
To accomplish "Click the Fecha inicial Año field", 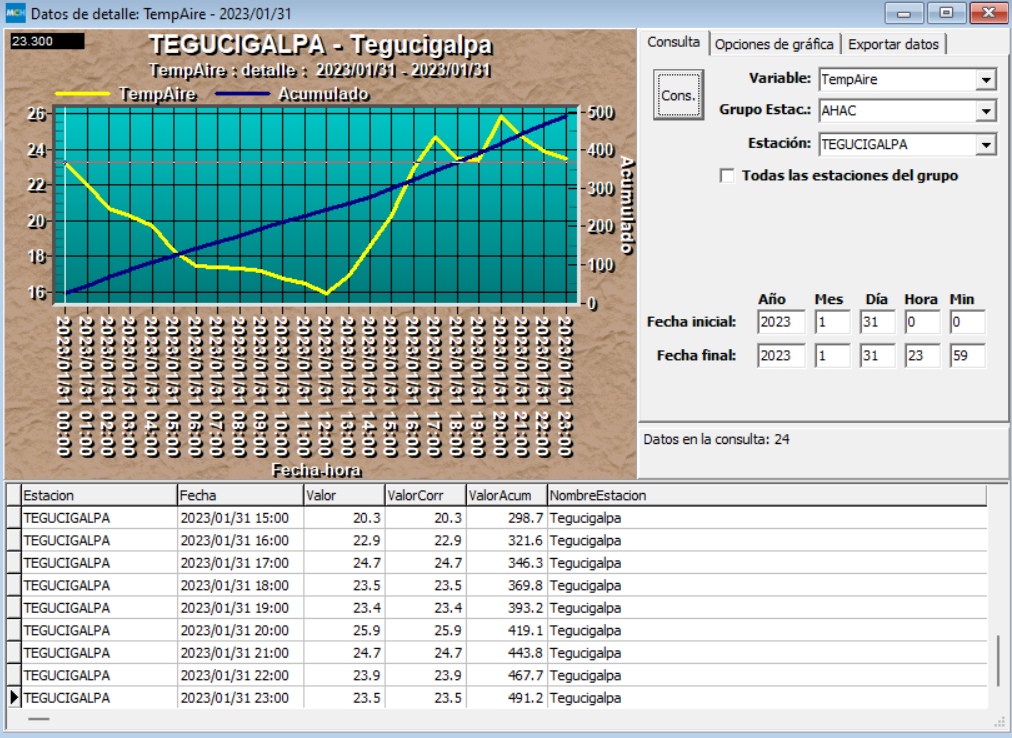I will tap(781, 322).
